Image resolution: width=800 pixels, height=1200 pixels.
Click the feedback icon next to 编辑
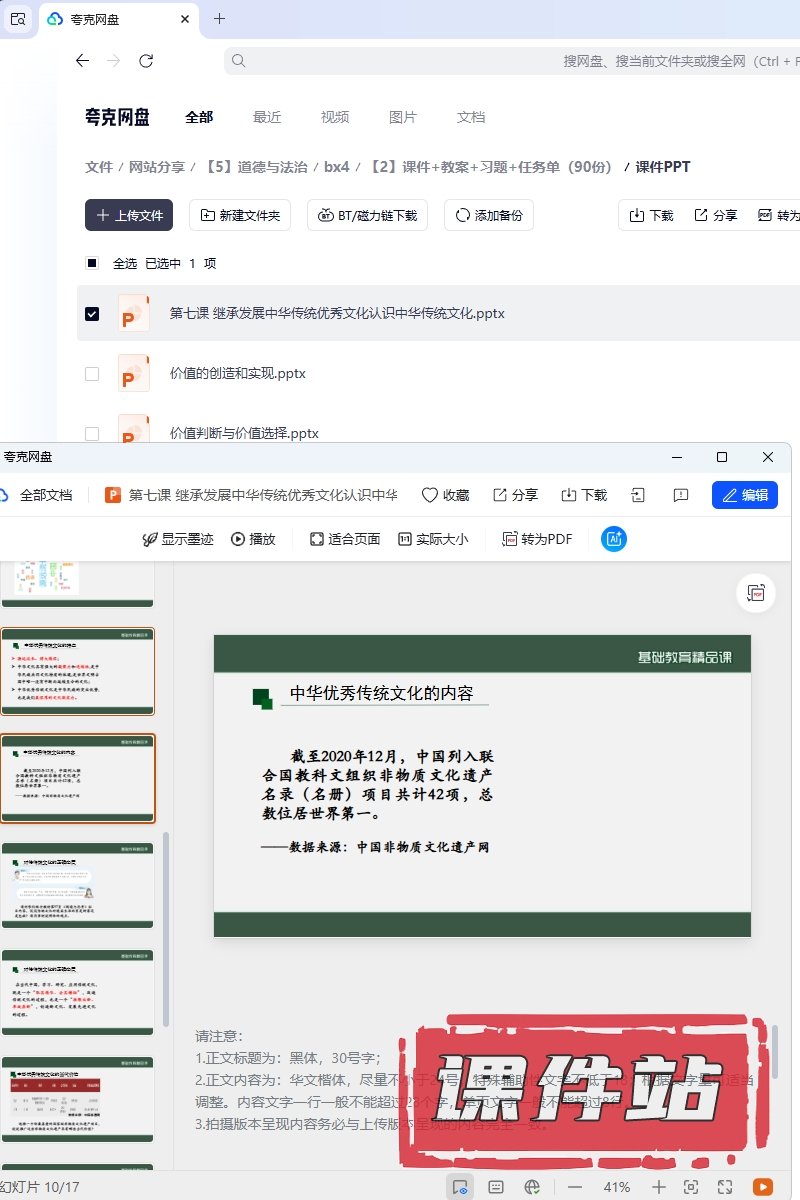681,495
